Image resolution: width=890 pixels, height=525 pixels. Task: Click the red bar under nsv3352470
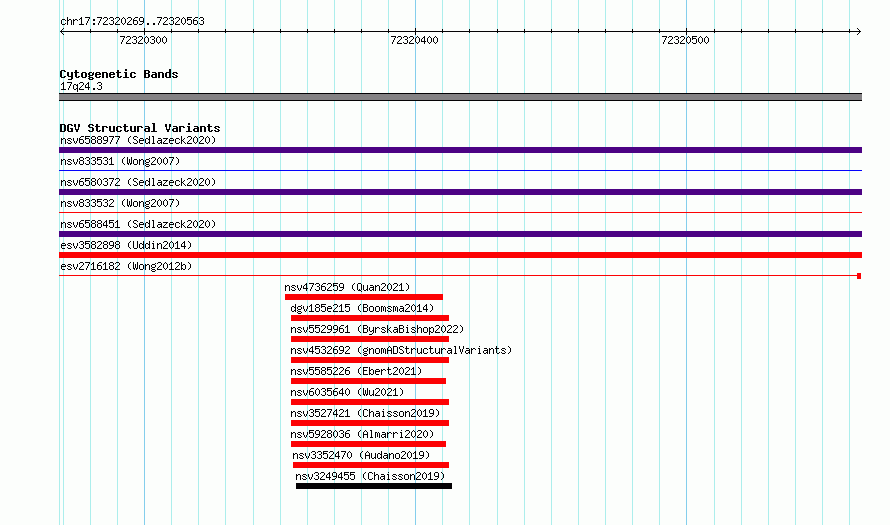click(371, 465)
